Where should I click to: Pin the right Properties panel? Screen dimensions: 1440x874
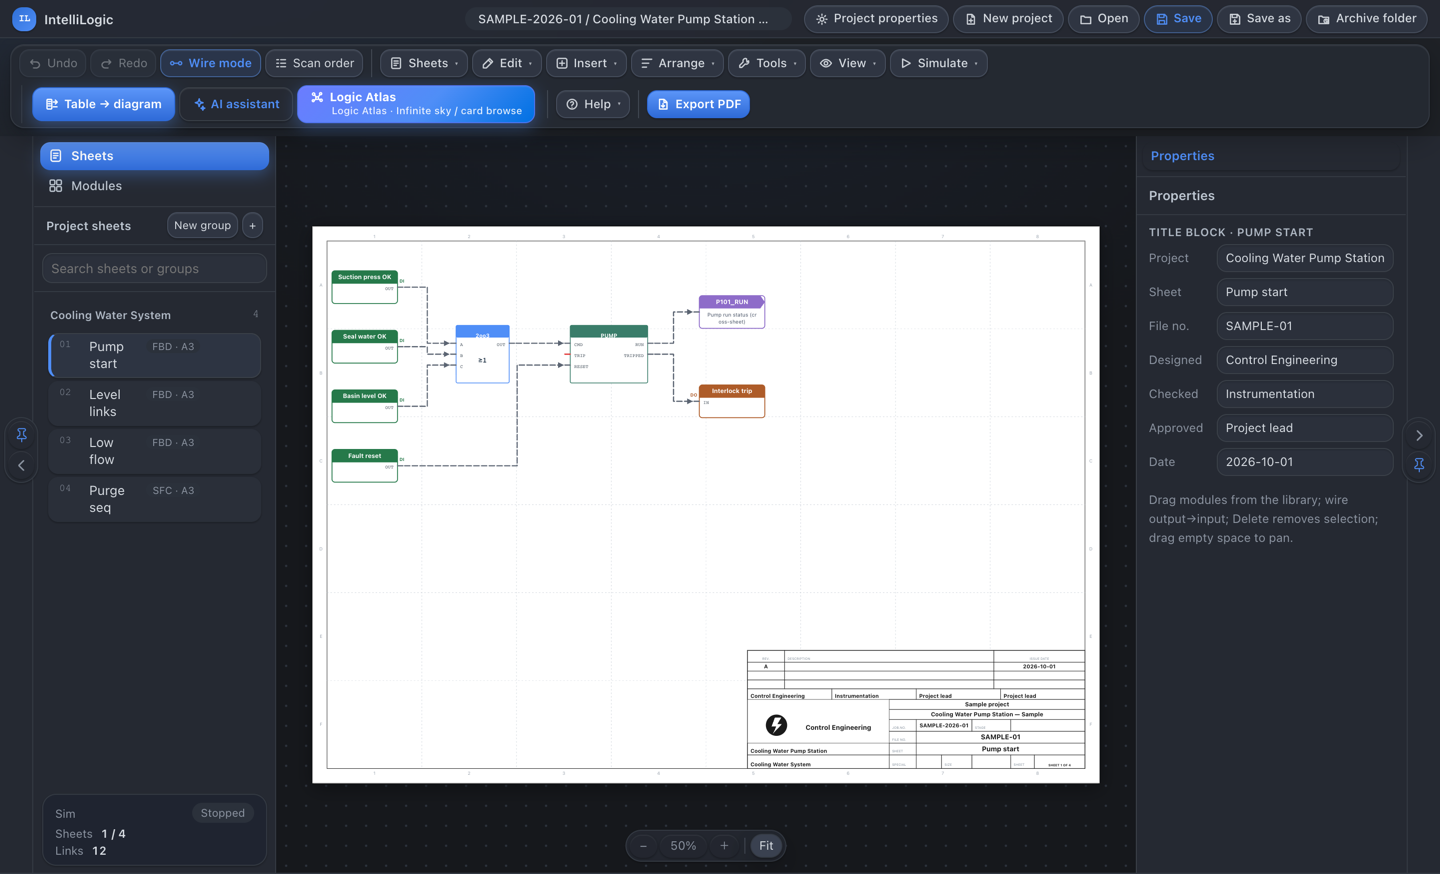[1419, 465]
